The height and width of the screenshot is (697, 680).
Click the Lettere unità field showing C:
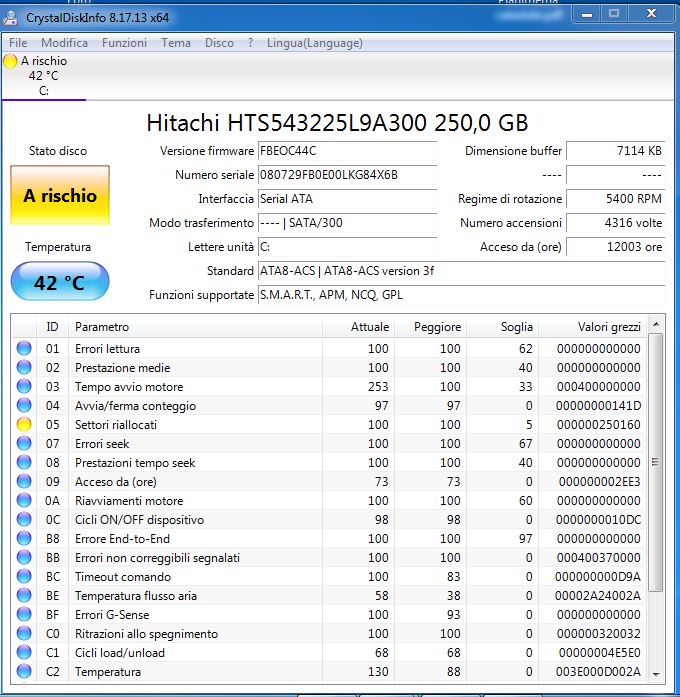point(347,247)
